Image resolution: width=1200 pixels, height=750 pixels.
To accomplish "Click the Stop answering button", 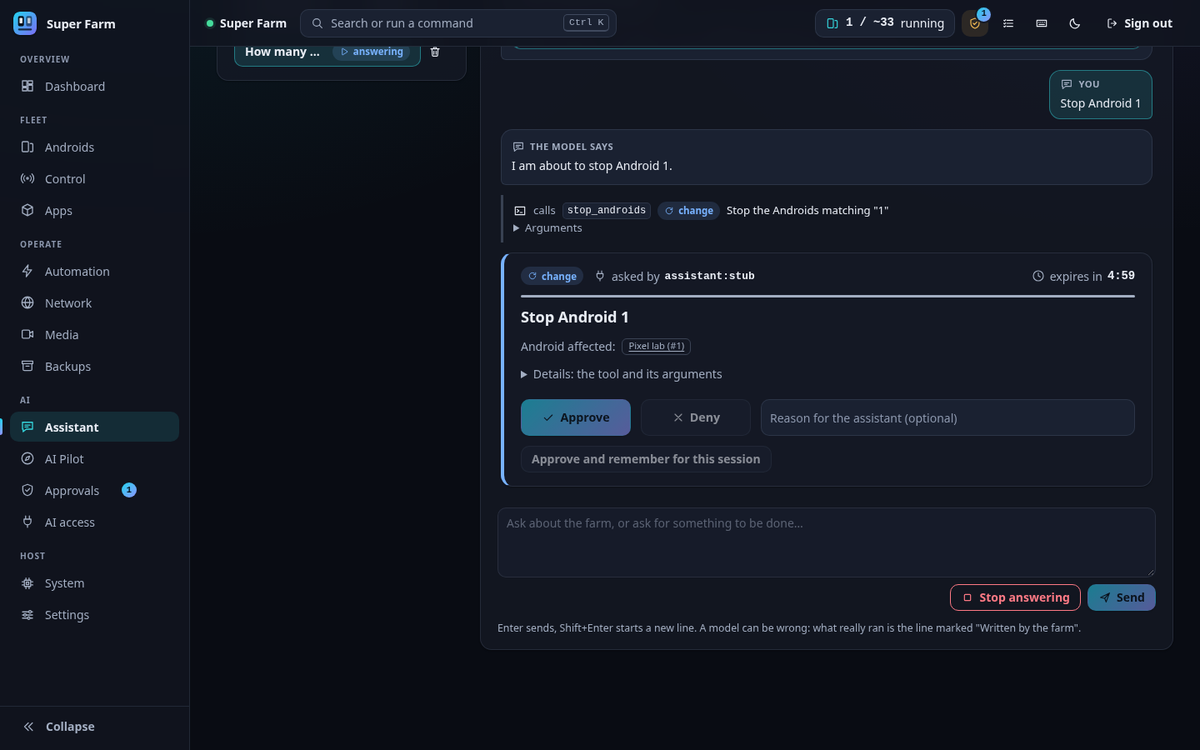I will [1015, 598].
